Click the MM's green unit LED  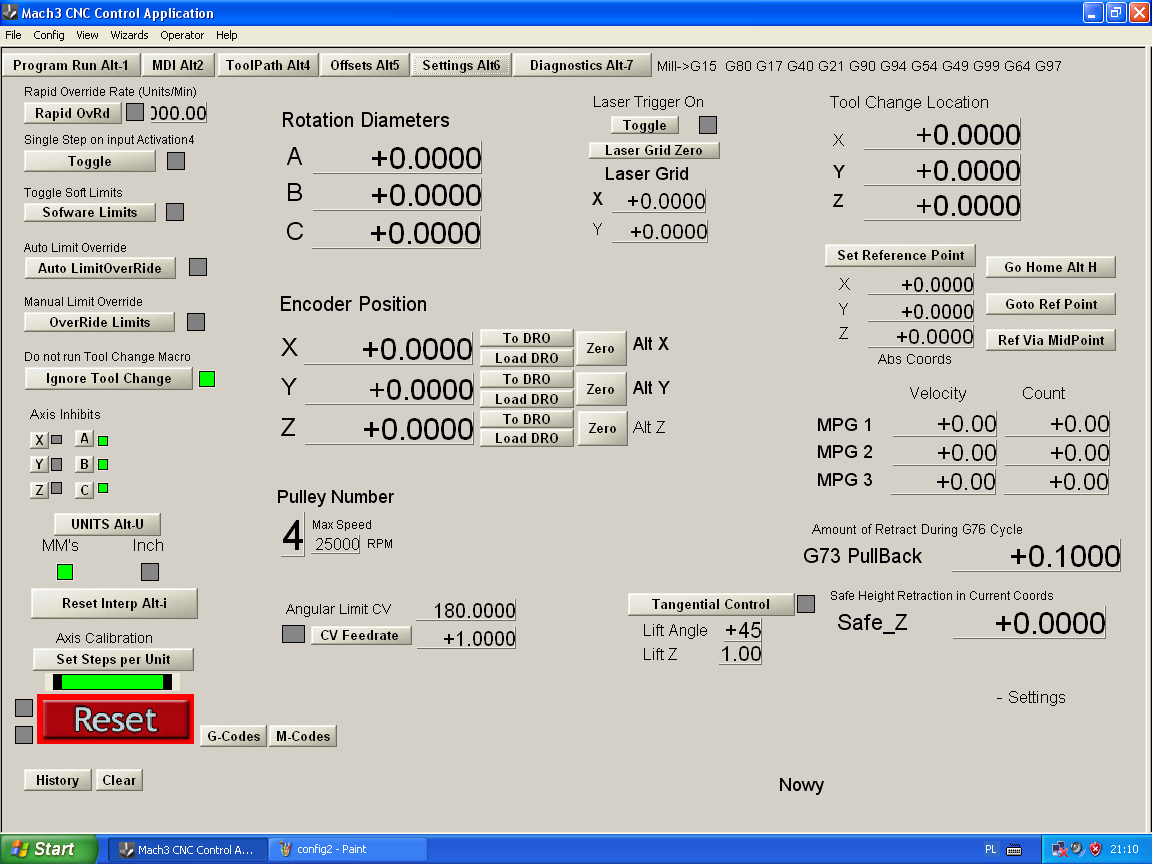coord(65,572)
